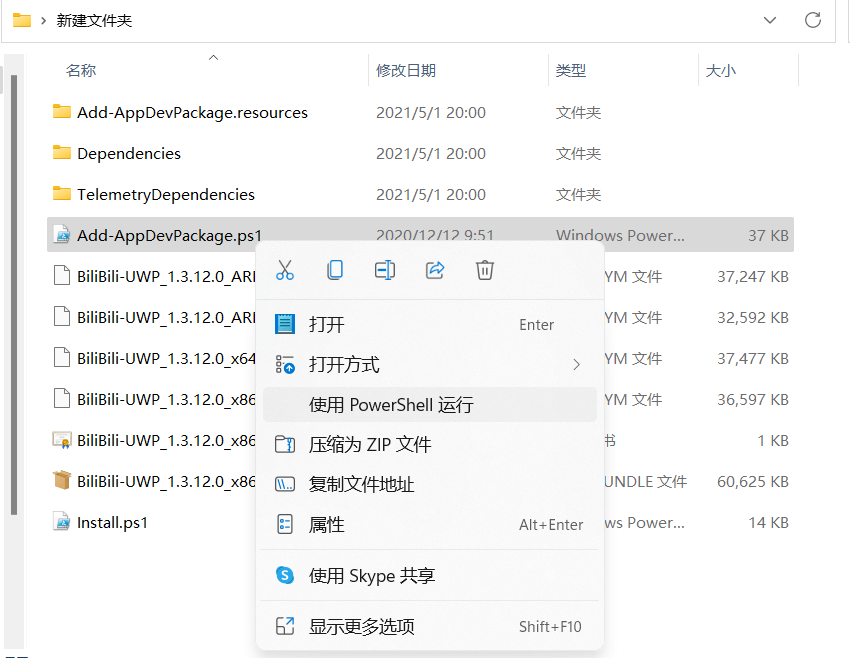850x658 pixels.
Task: Click 新建文件夹 in the address breadcrumb
Action: (94, 21)
